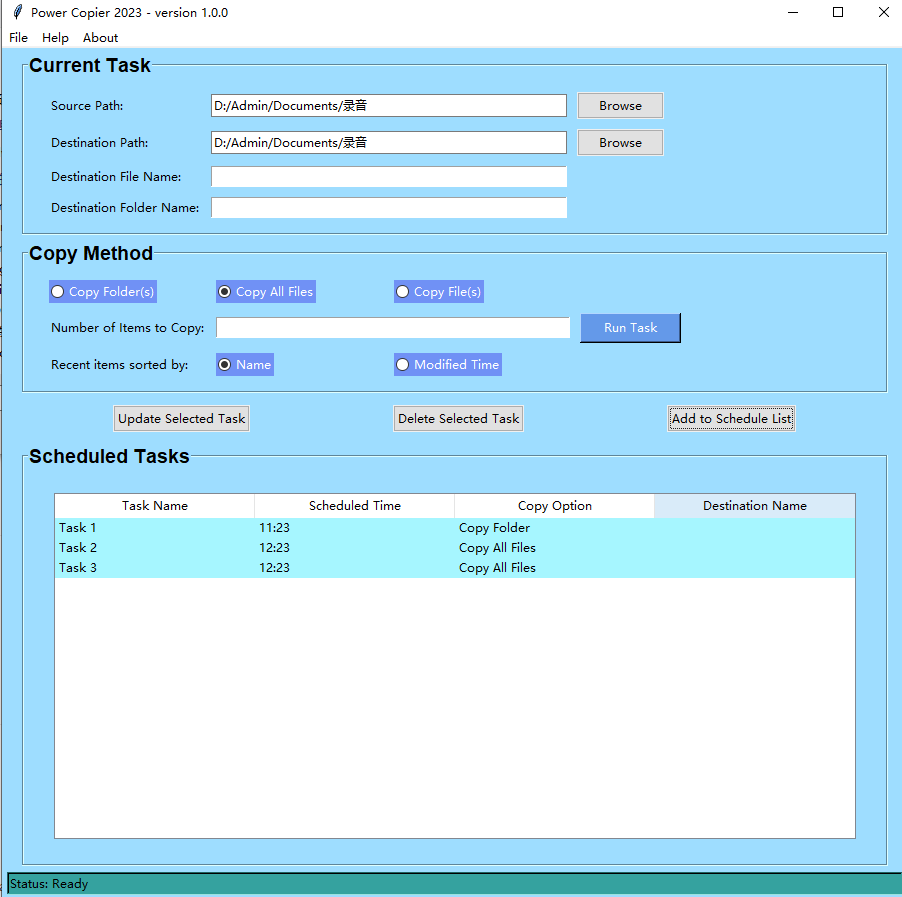Click Update Selected Task button
The width and height of the screenshot is (902, 897).
(x=182, y=418)
